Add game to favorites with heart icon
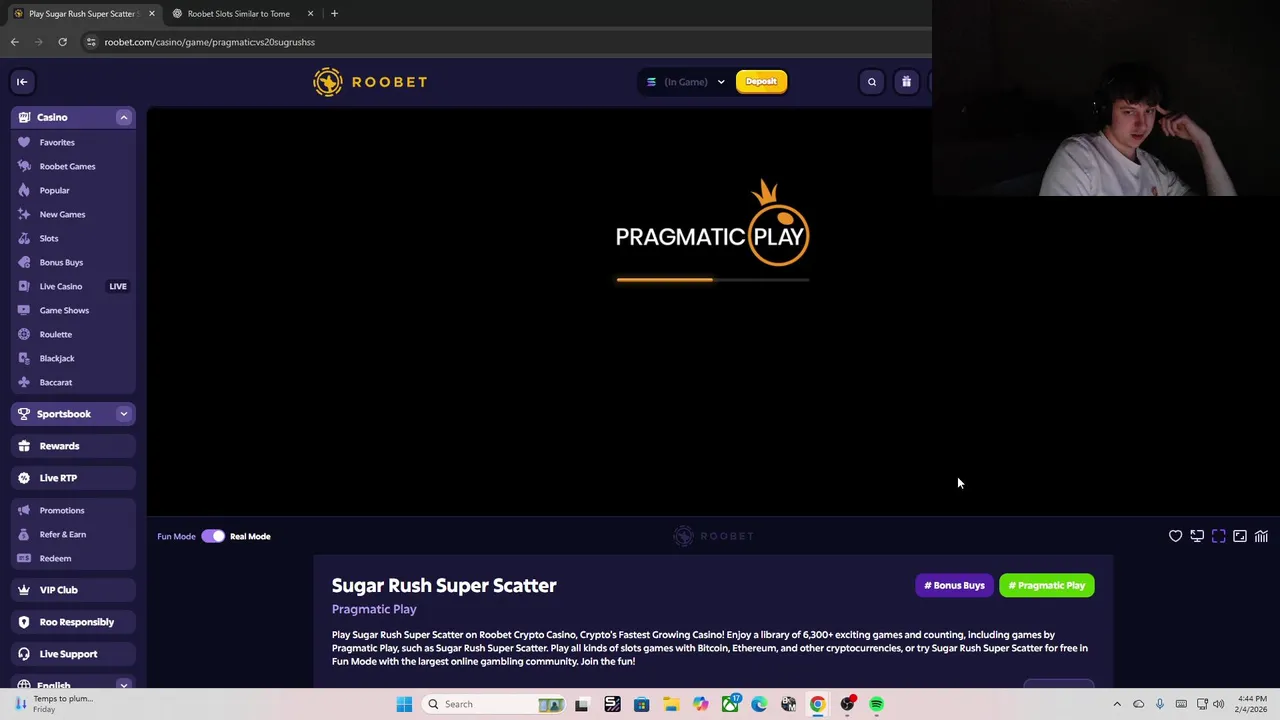The height and width of the screenshot is (720, 1280). [1175, 536]
